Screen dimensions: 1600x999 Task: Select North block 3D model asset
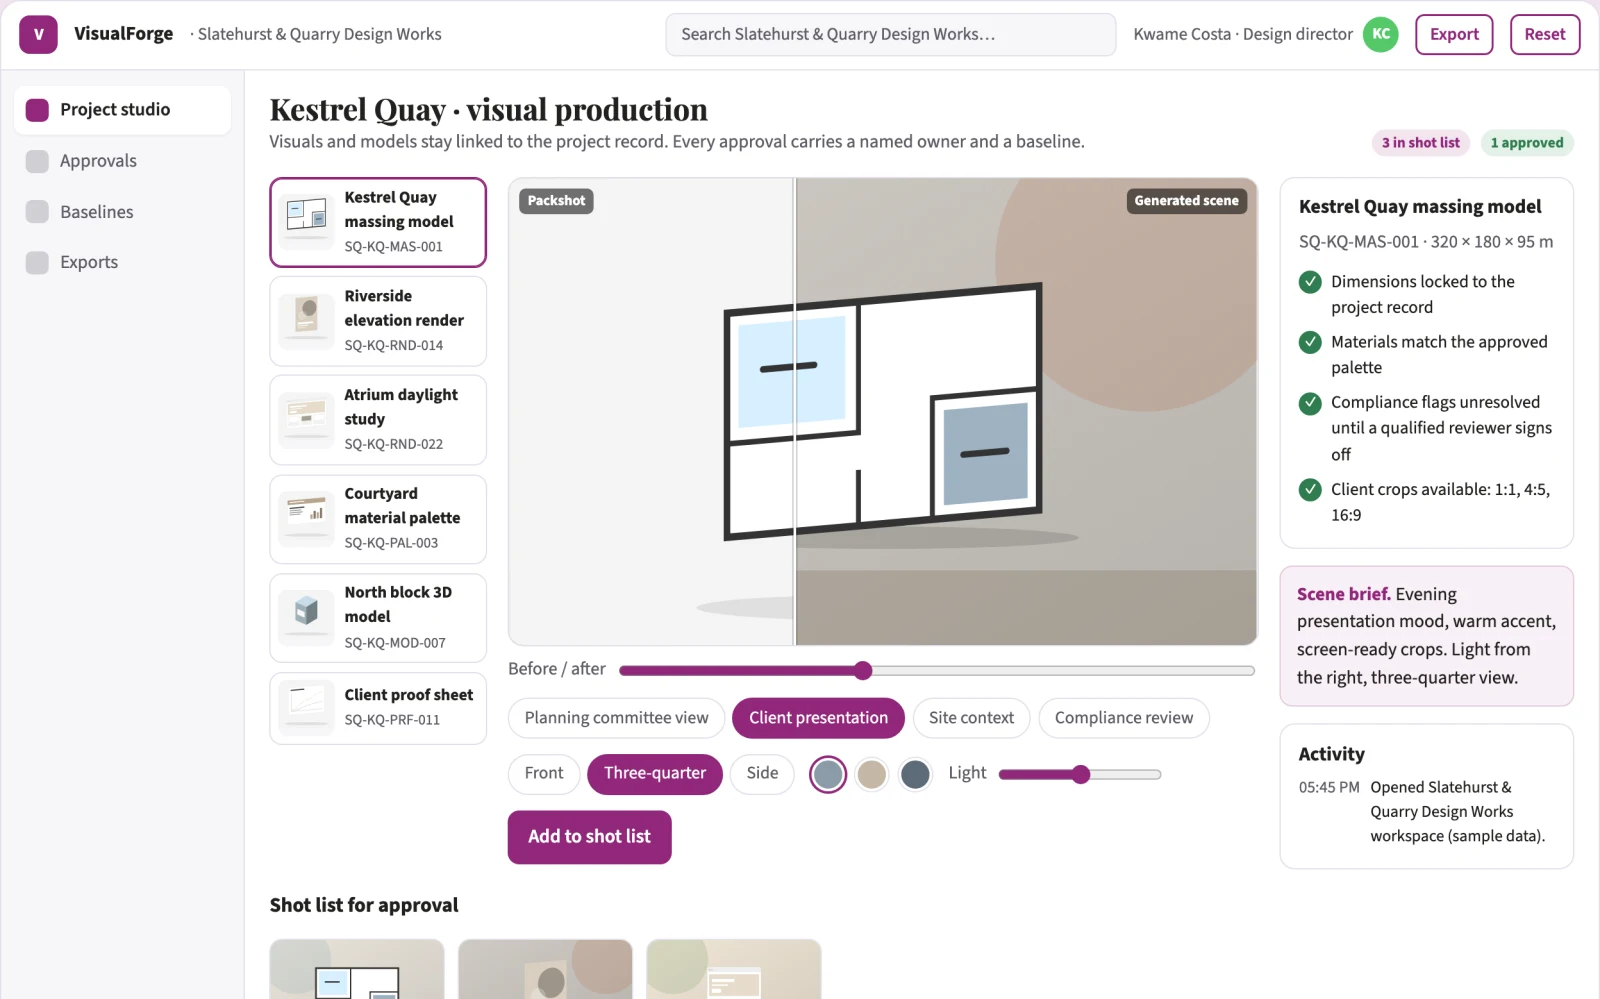pyautogui.click(x=378, y=618)
